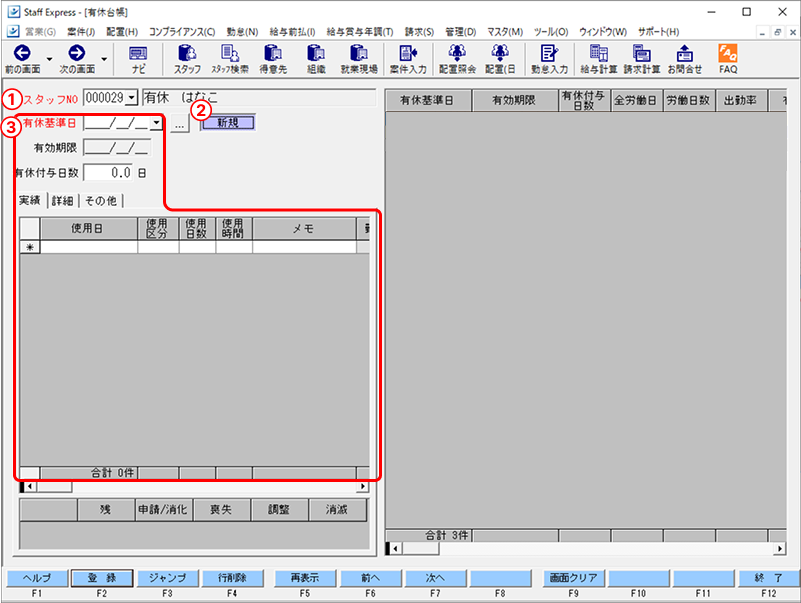Open スタッフ検索 search icon

[x=230, y=59]
